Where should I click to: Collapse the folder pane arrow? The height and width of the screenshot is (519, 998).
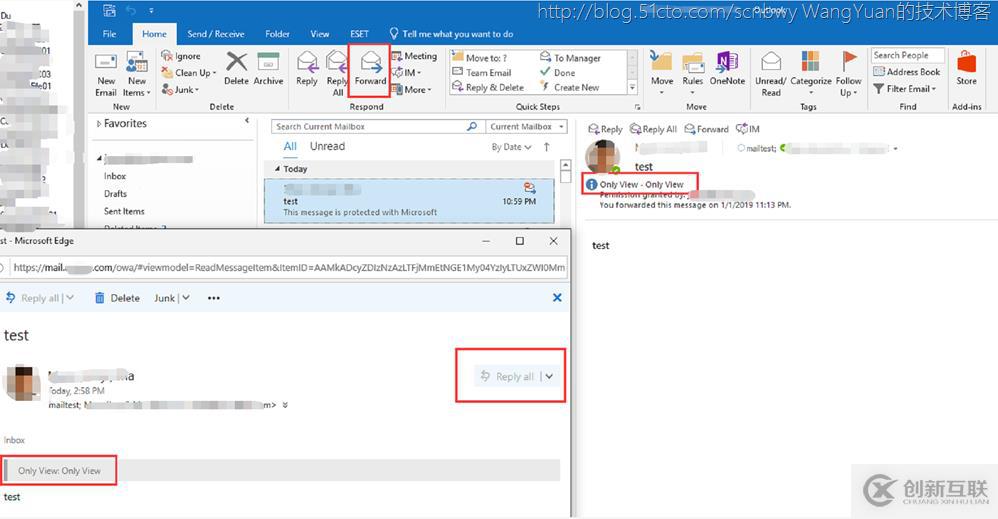pyautogui.click(x=247, y=120)
